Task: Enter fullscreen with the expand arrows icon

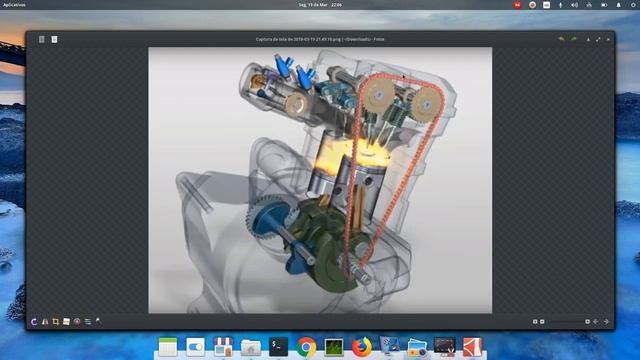Action: coord(598,39)
